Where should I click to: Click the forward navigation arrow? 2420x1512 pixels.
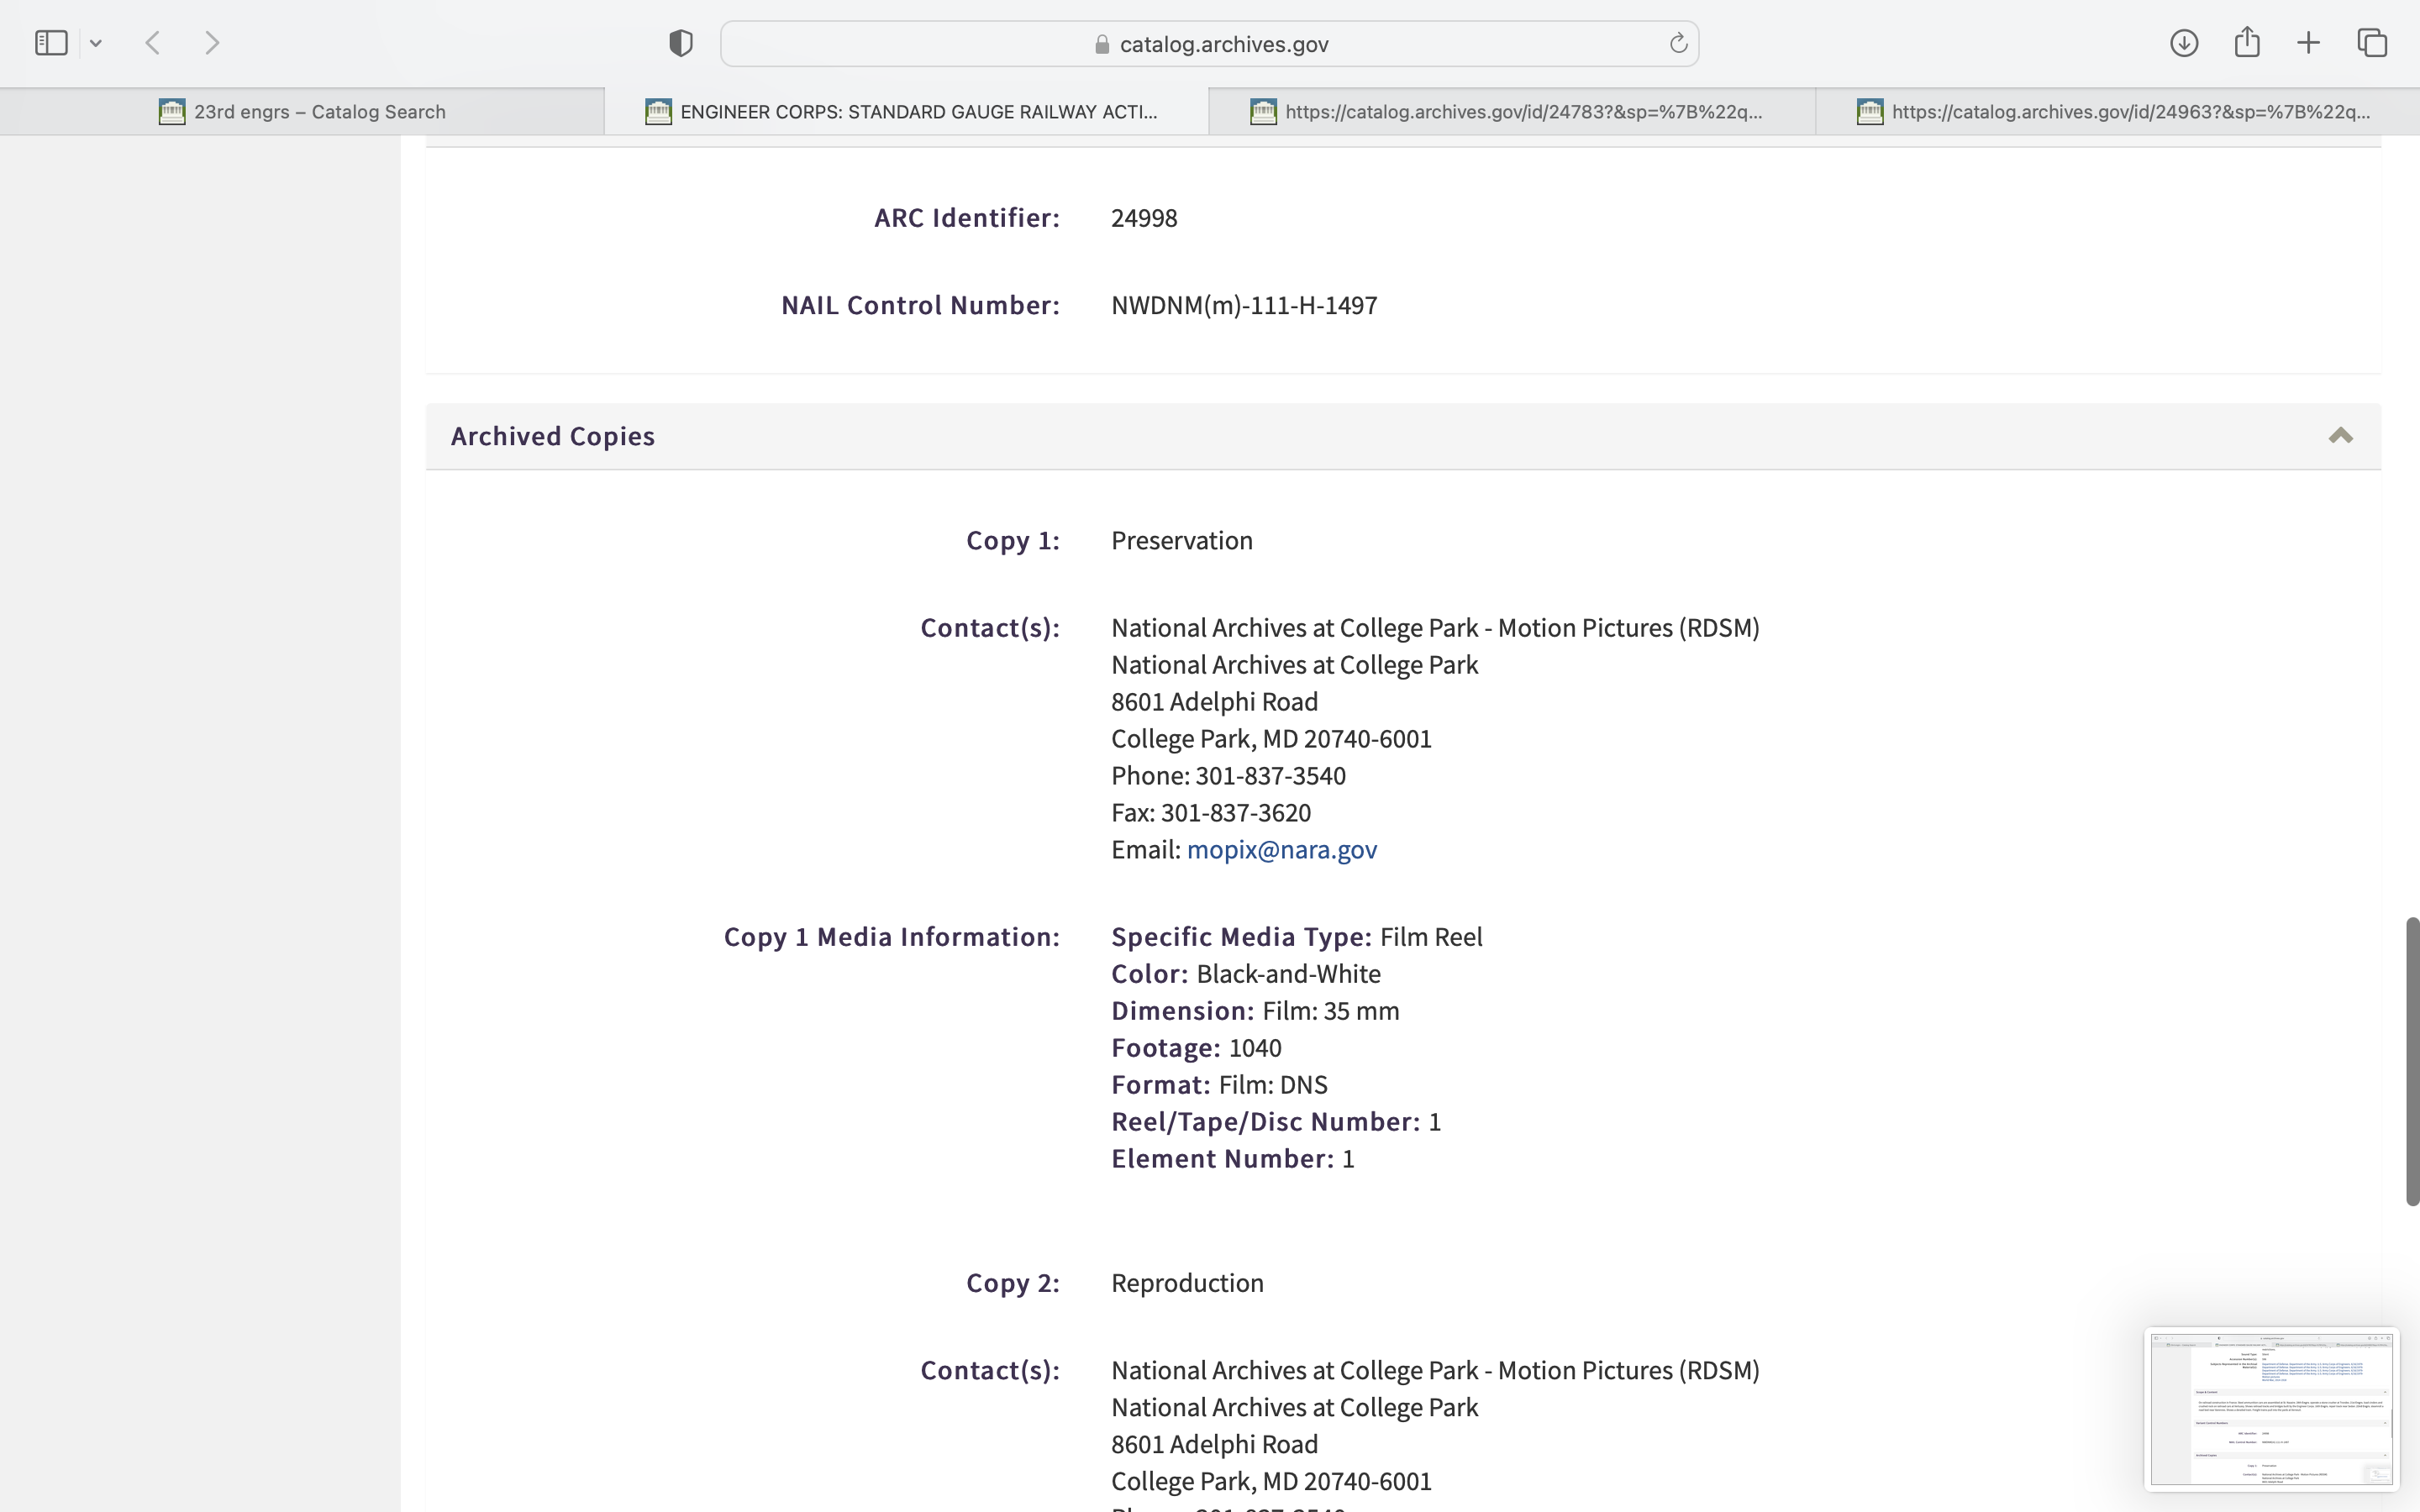tap(212, 43)
